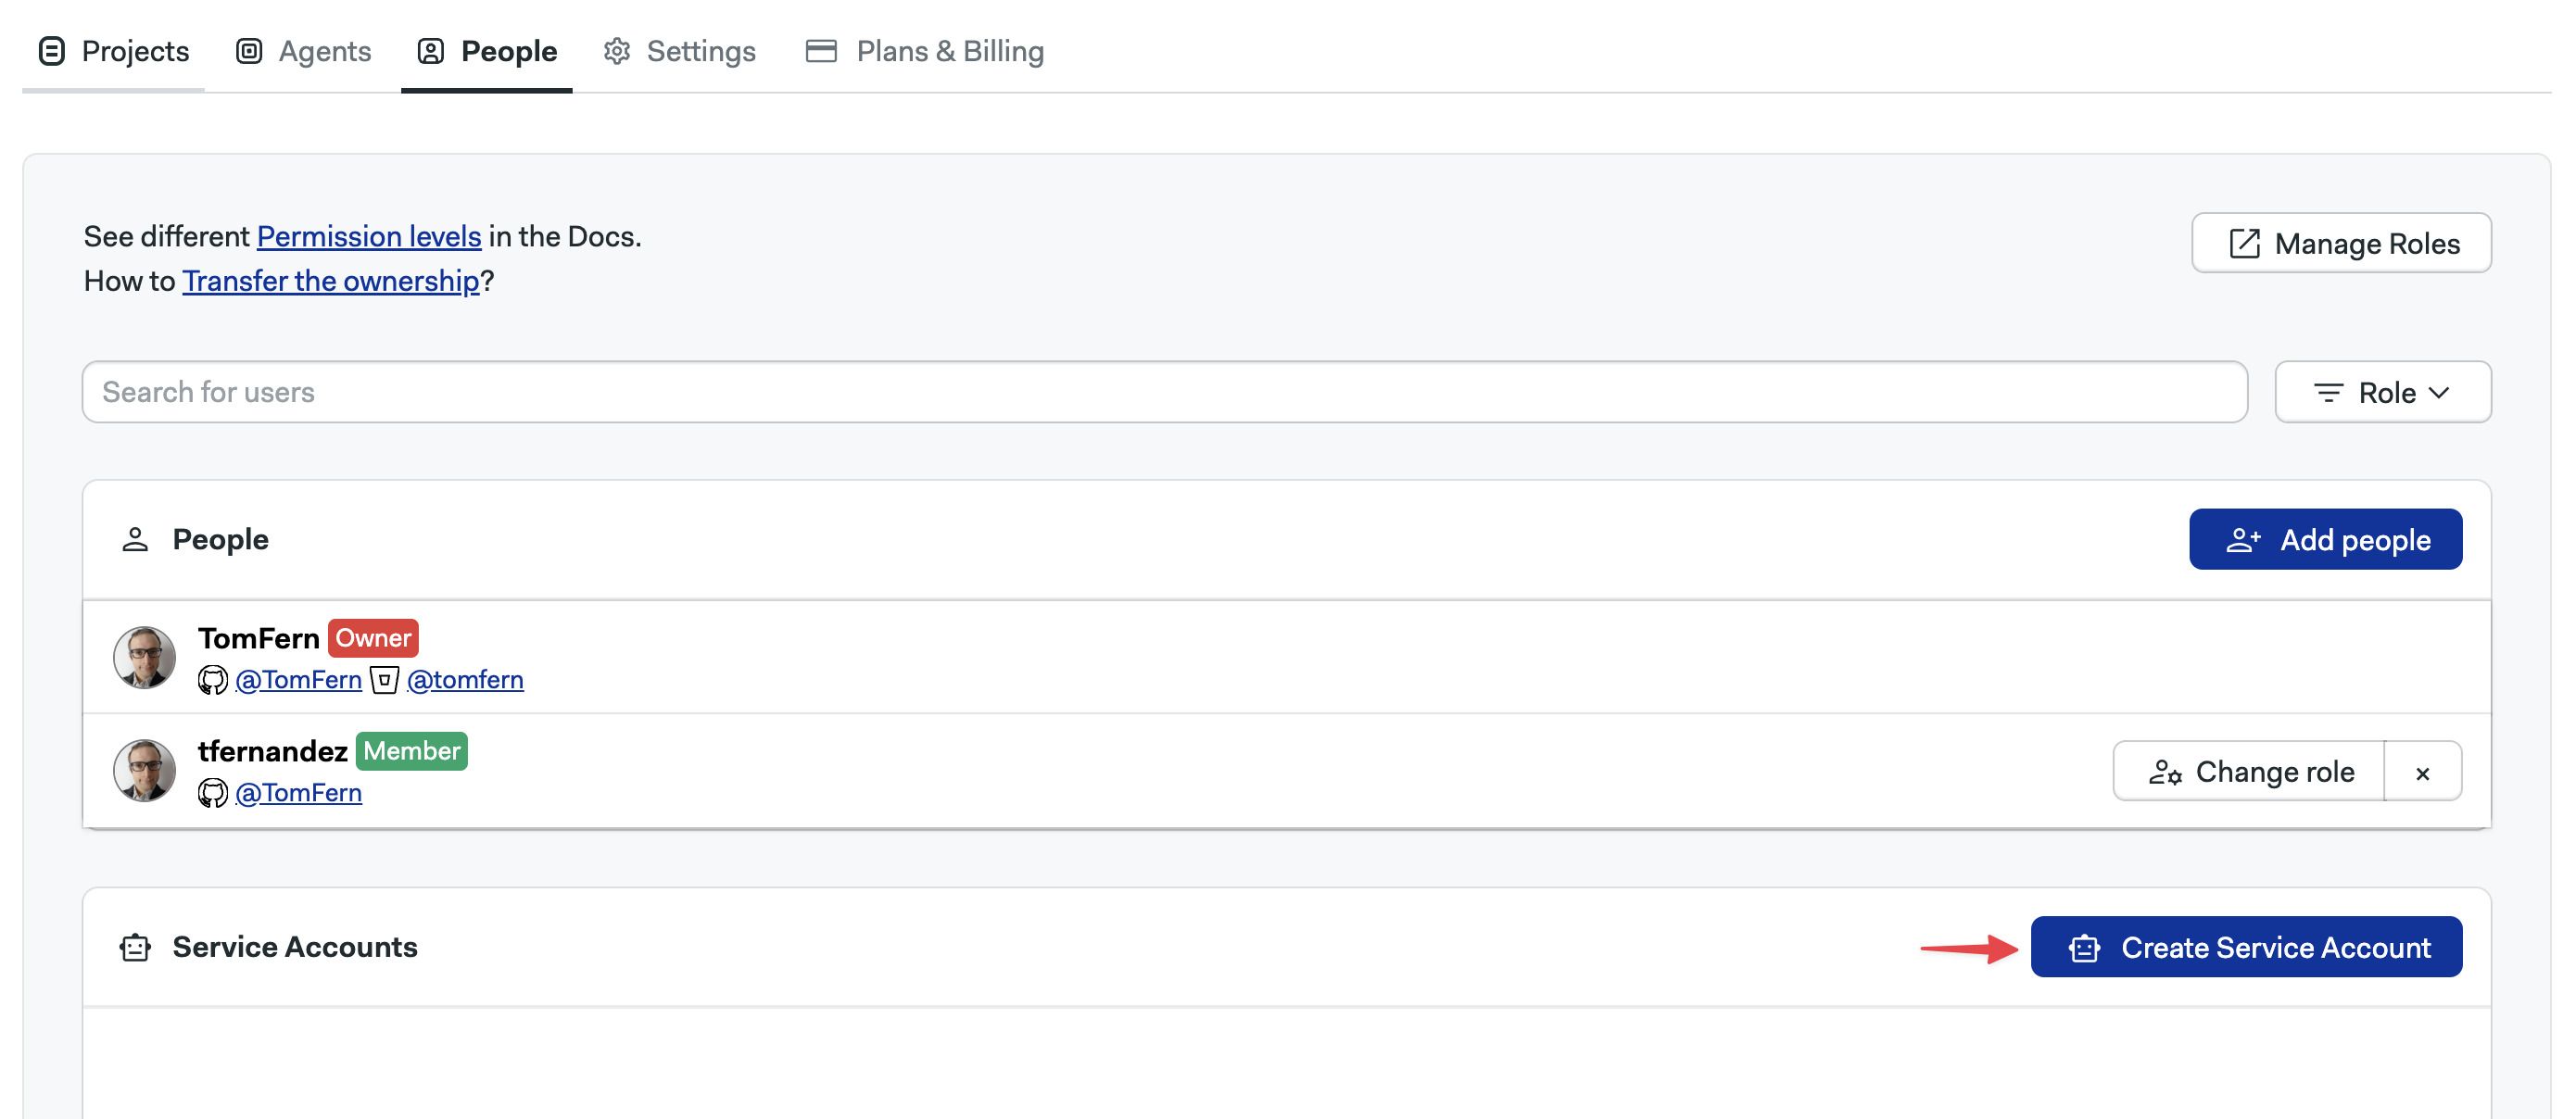Open the Permission levels documentation link
The image size is (2576, 1119).
(x=369, y=236)
